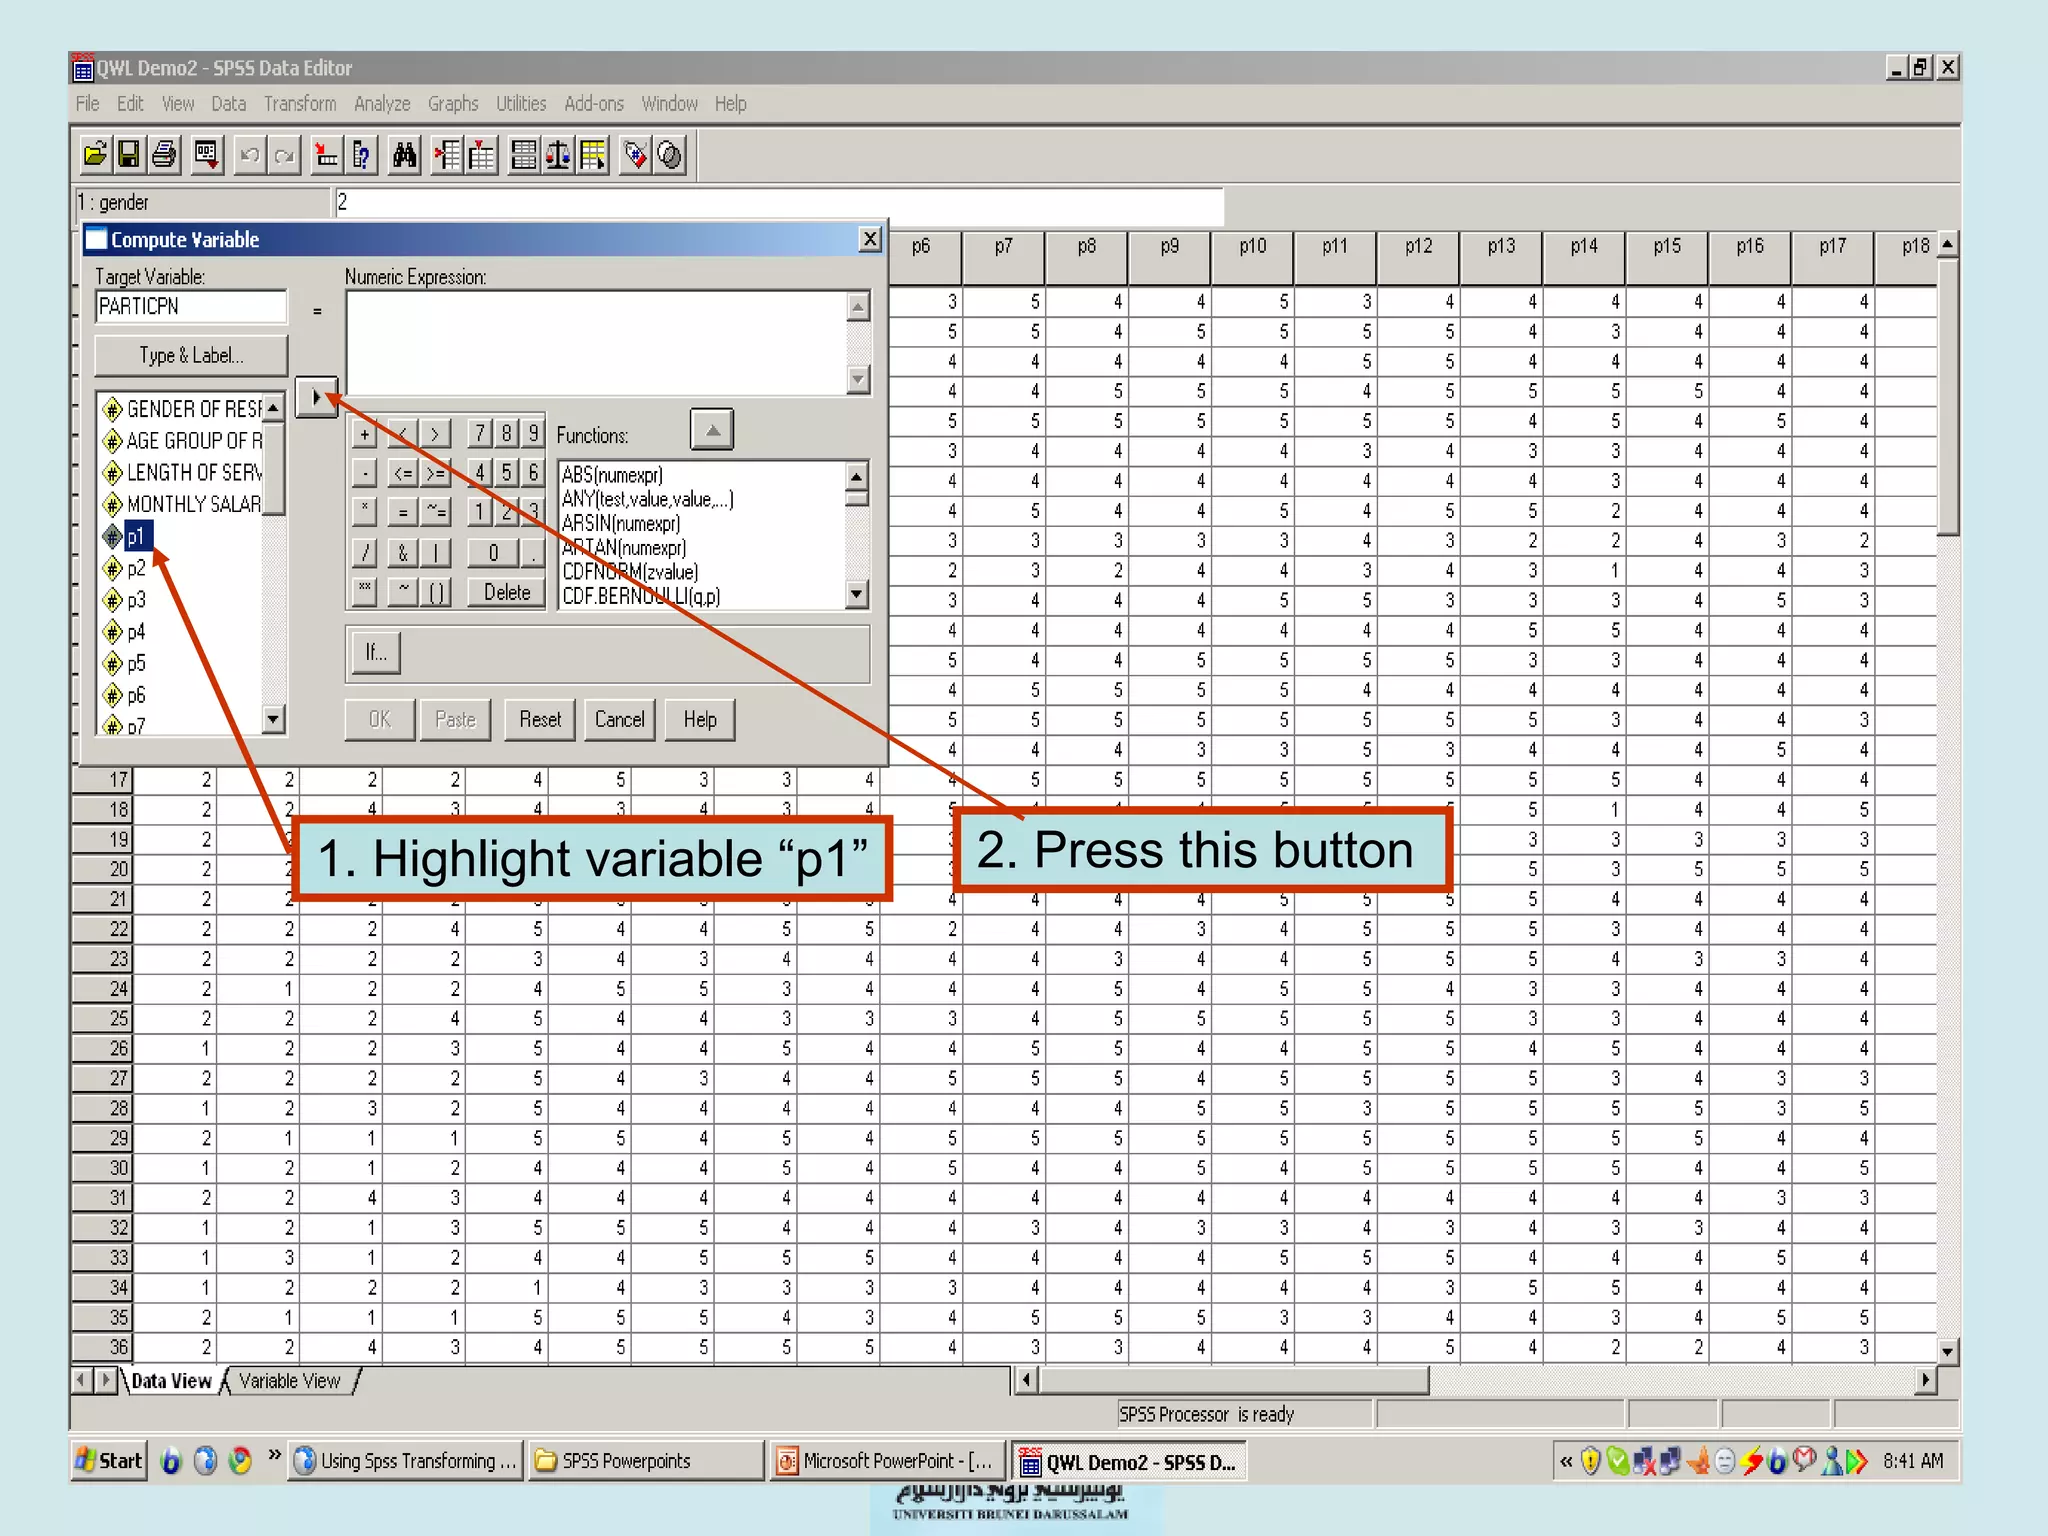Viewport: 2048px width, 1536px height.
Task: Click the Weight Cases scales icon
Action: [558, 154]
